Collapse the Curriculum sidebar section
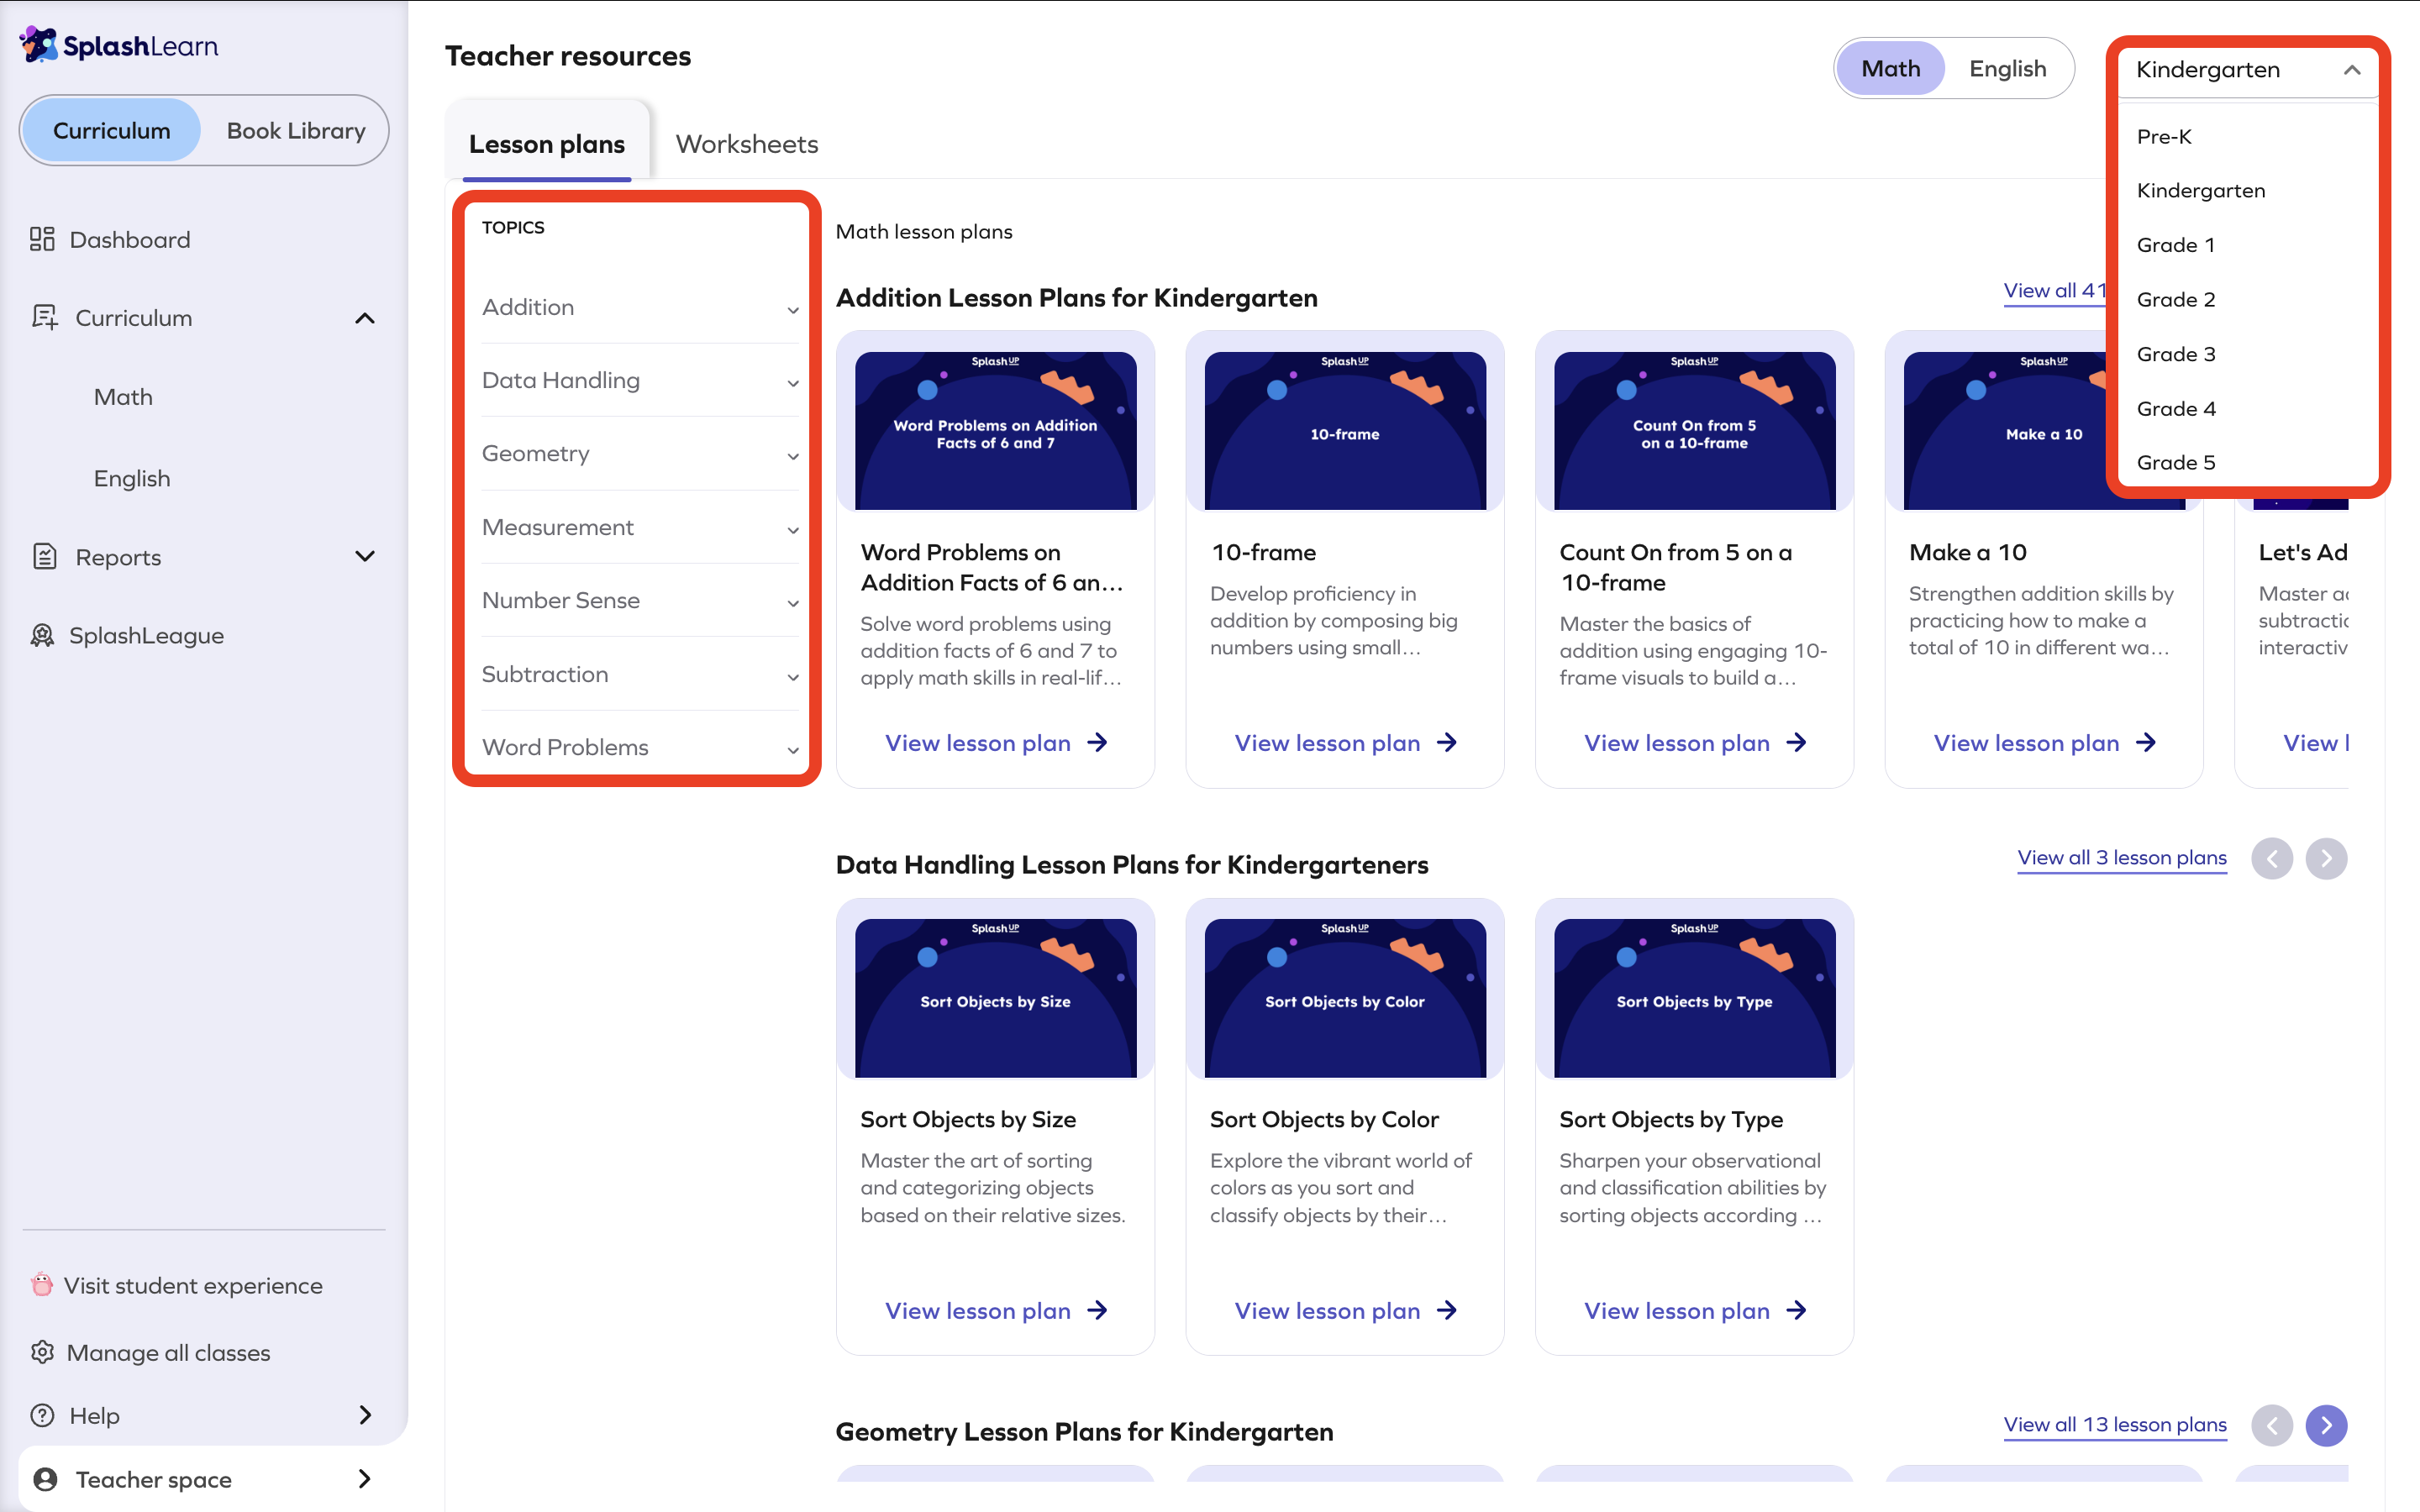This screenshot has height=1512, width=2420. [x=365, y=318]
